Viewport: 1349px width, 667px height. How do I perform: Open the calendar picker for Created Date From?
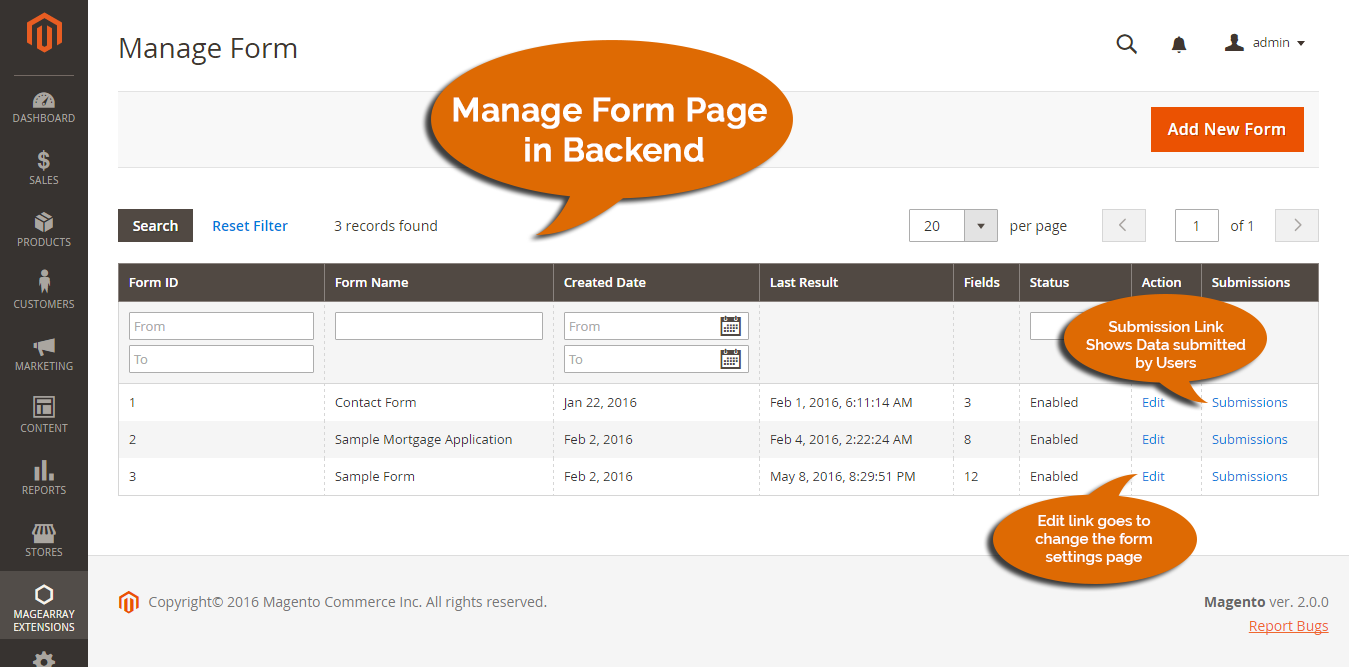(x=731, y=325)
